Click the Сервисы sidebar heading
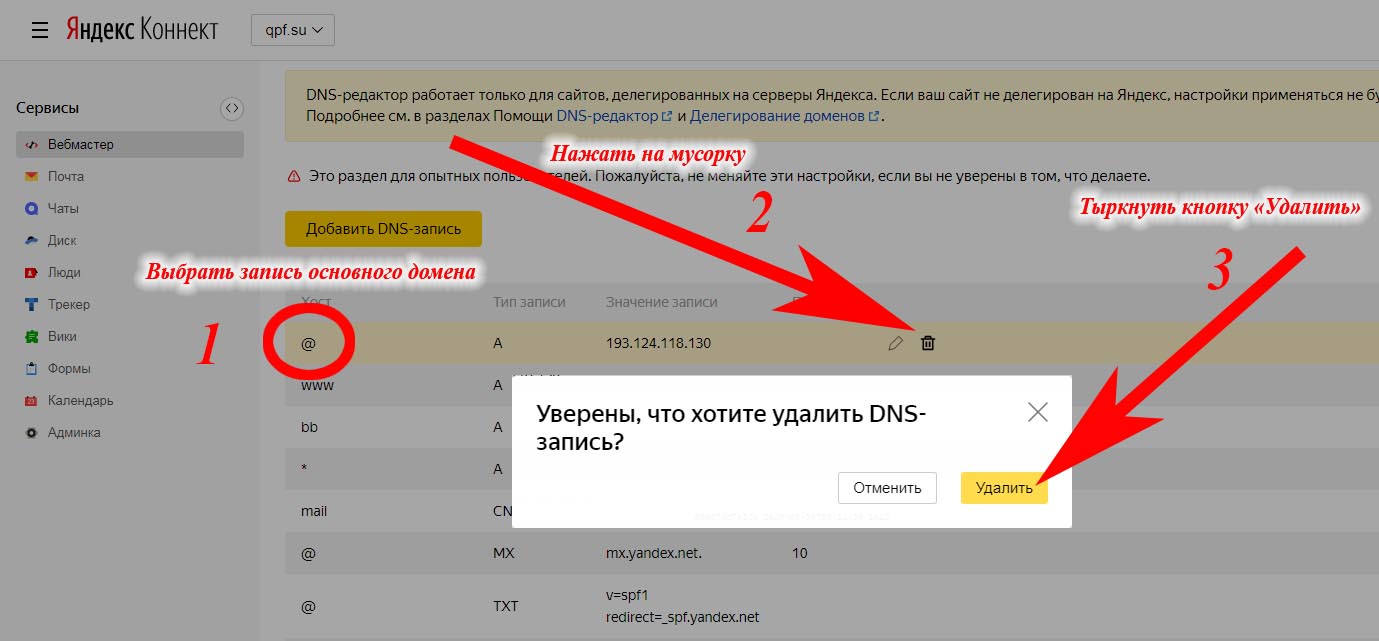 pos(47,108)
